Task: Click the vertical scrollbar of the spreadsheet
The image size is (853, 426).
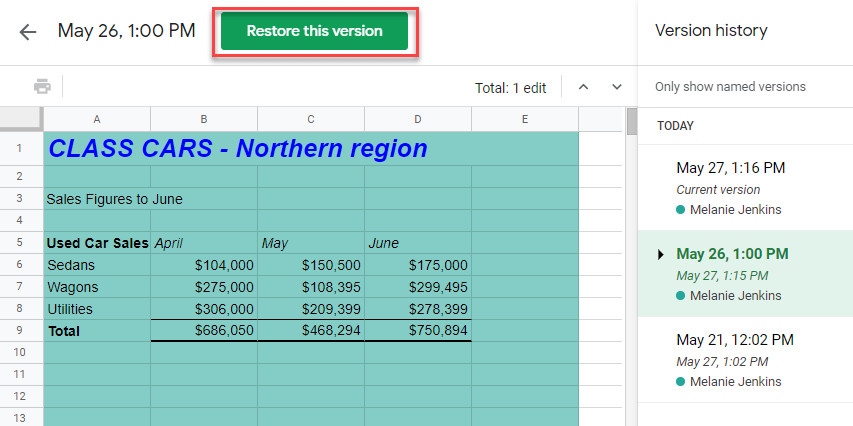Action: pyautogui.click(x=631, y=250)
